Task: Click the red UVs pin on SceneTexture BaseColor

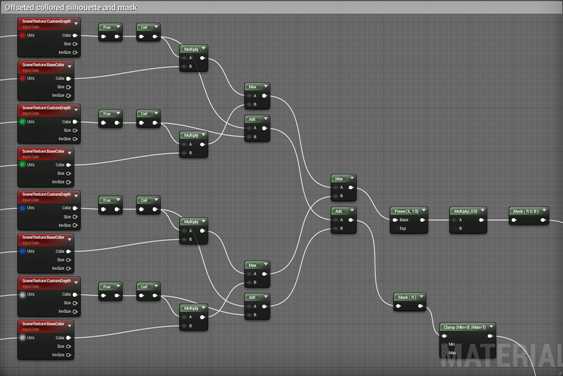Action: (22, 78)
